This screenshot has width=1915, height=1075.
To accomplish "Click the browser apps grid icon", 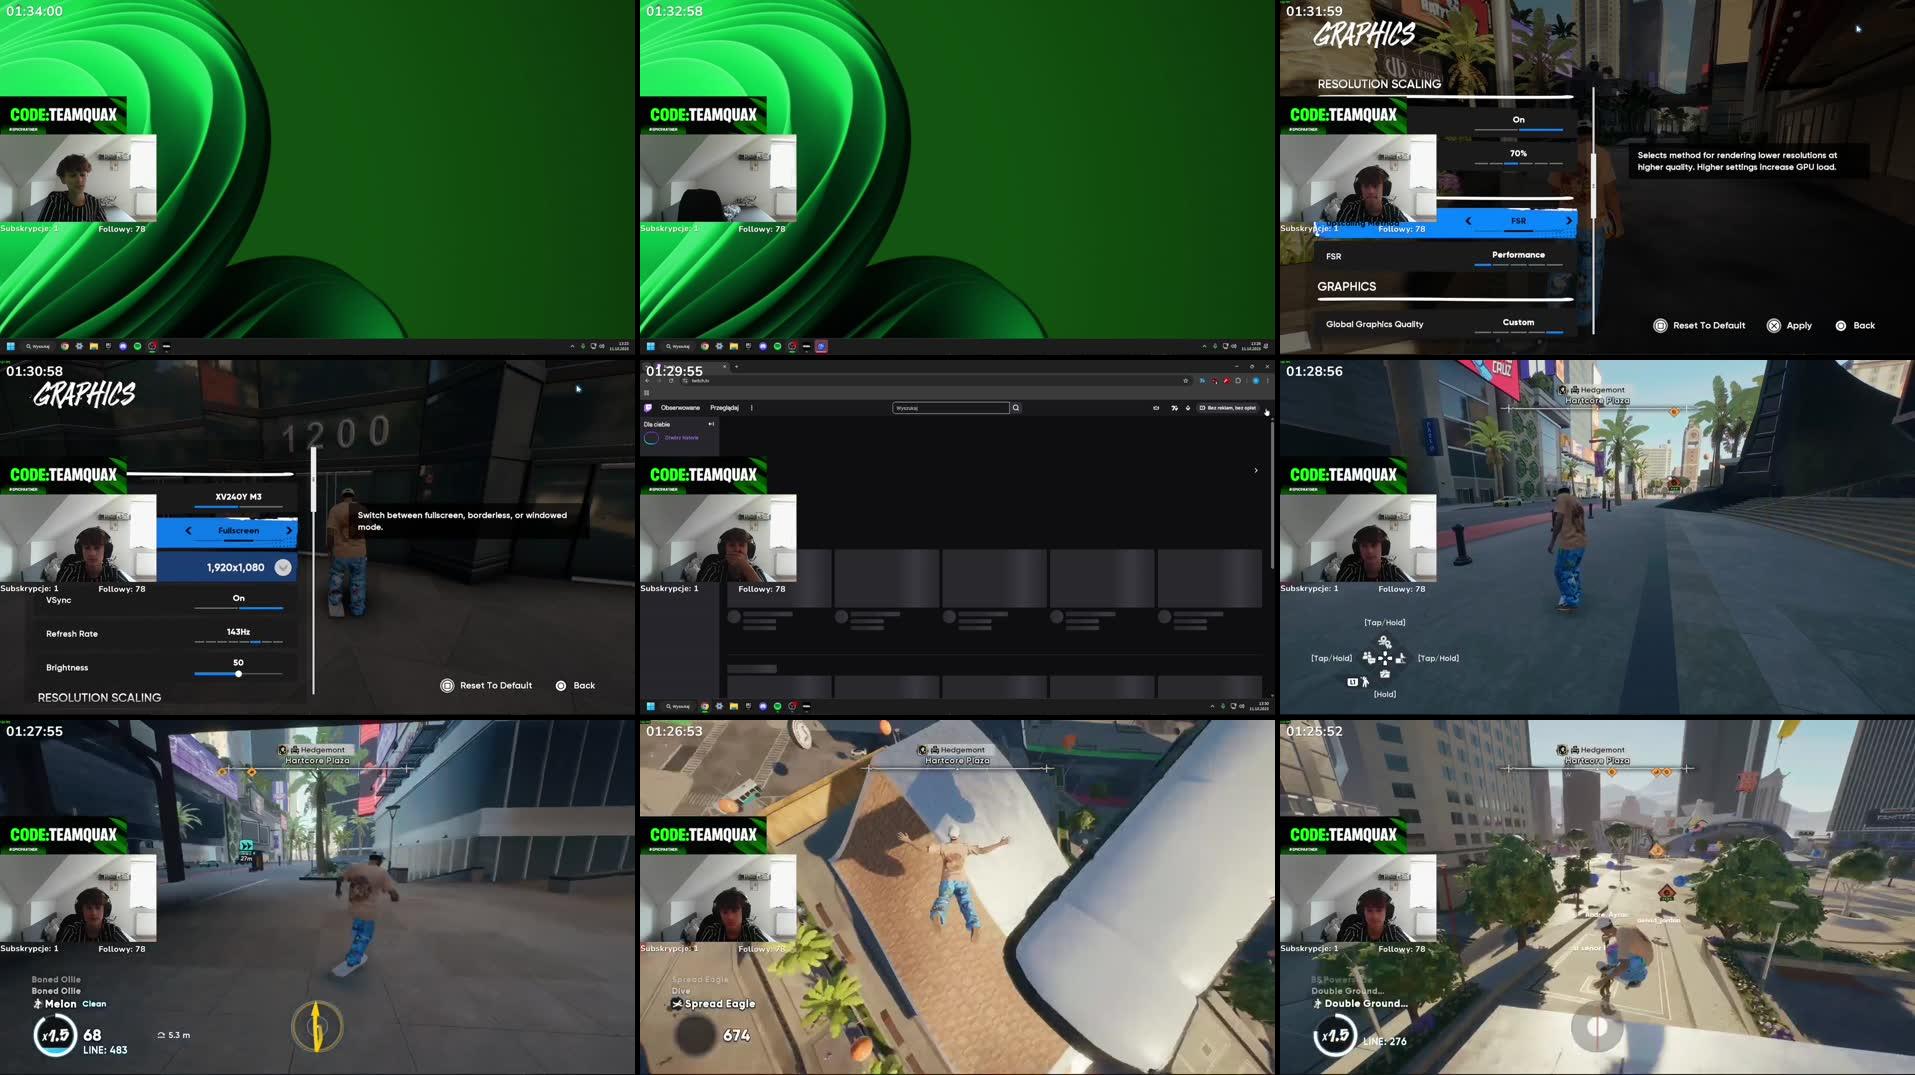I will coord(647,393).
